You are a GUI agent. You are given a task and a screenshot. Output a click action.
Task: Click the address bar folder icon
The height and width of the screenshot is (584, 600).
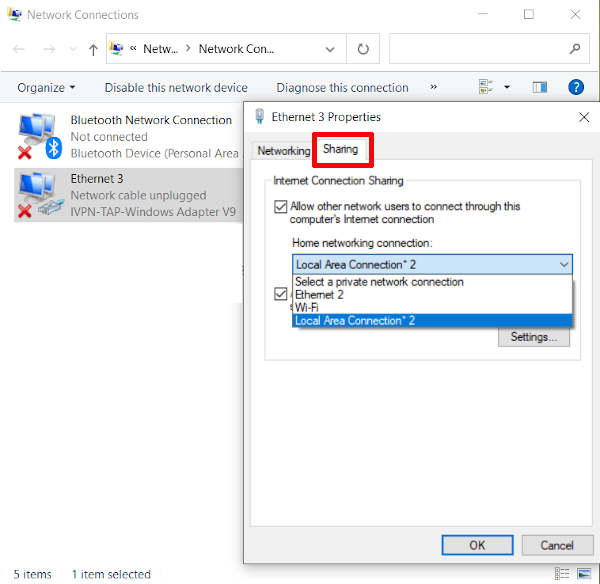(116, 48)
